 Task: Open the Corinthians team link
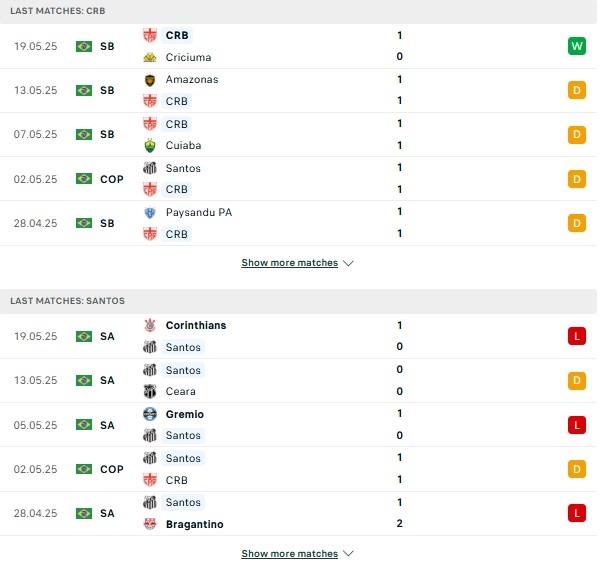196,325
